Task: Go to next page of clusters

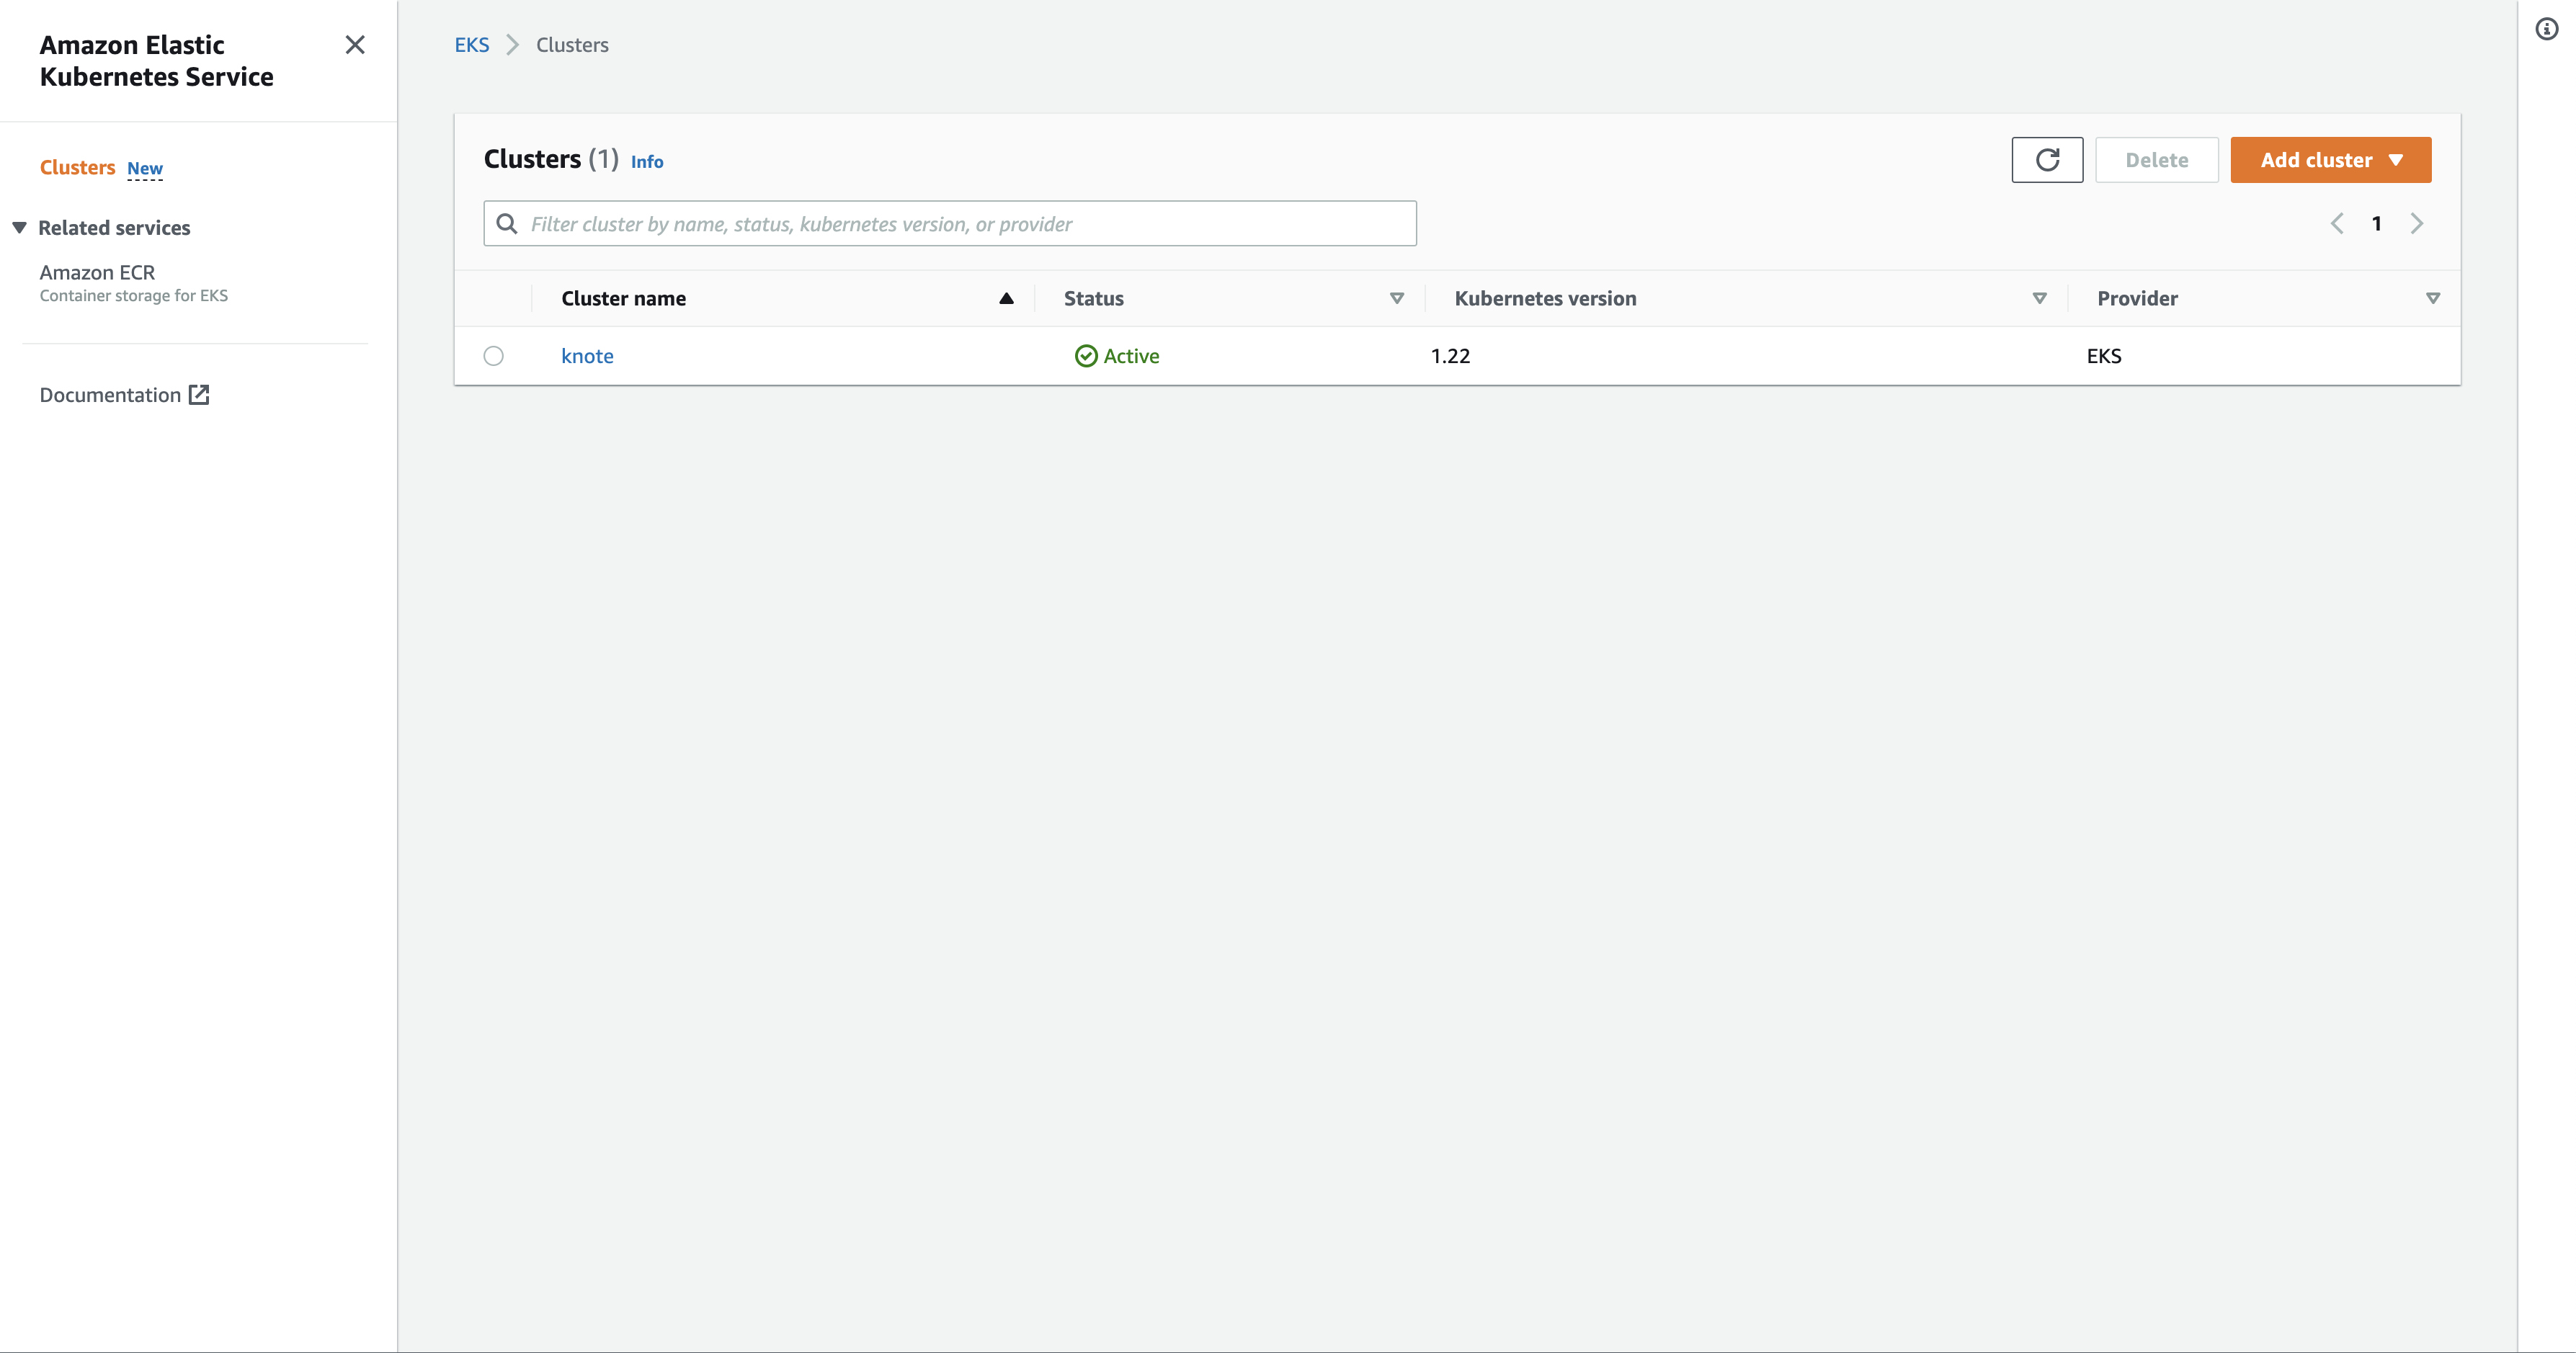Action: point(2417,224)
